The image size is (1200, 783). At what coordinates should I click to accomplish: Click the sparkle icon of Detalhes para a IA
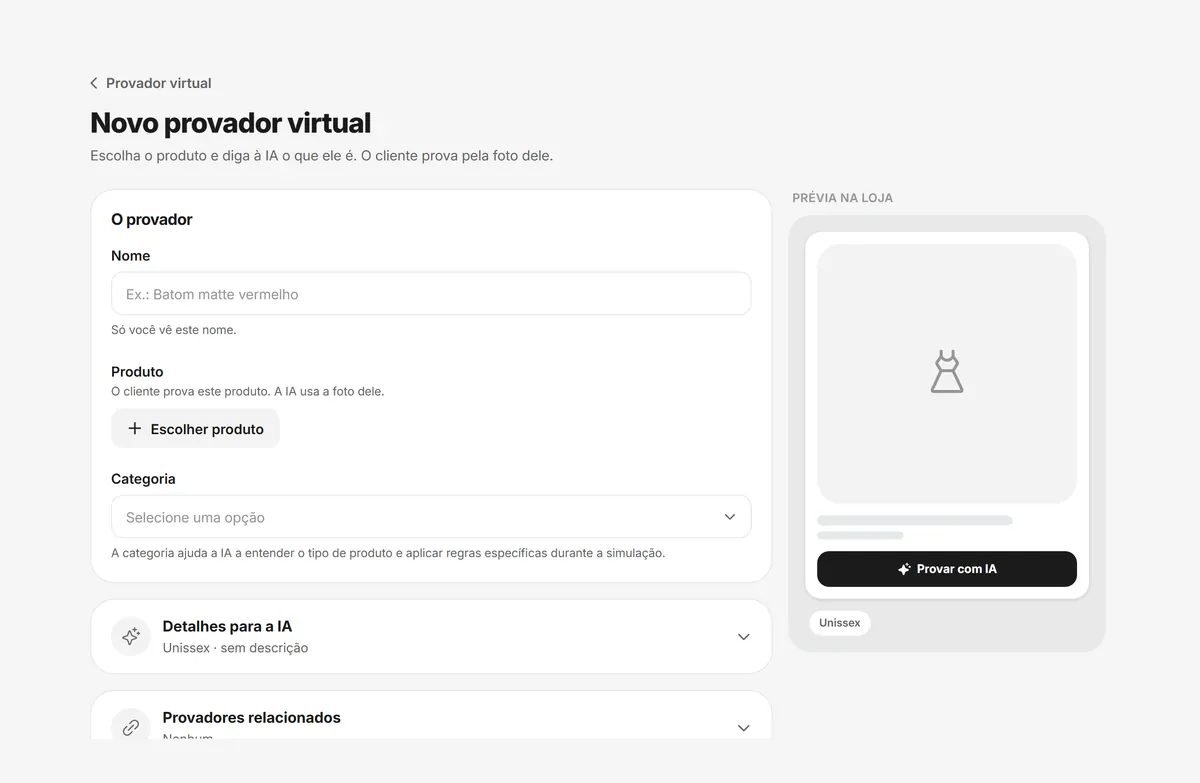131,637
